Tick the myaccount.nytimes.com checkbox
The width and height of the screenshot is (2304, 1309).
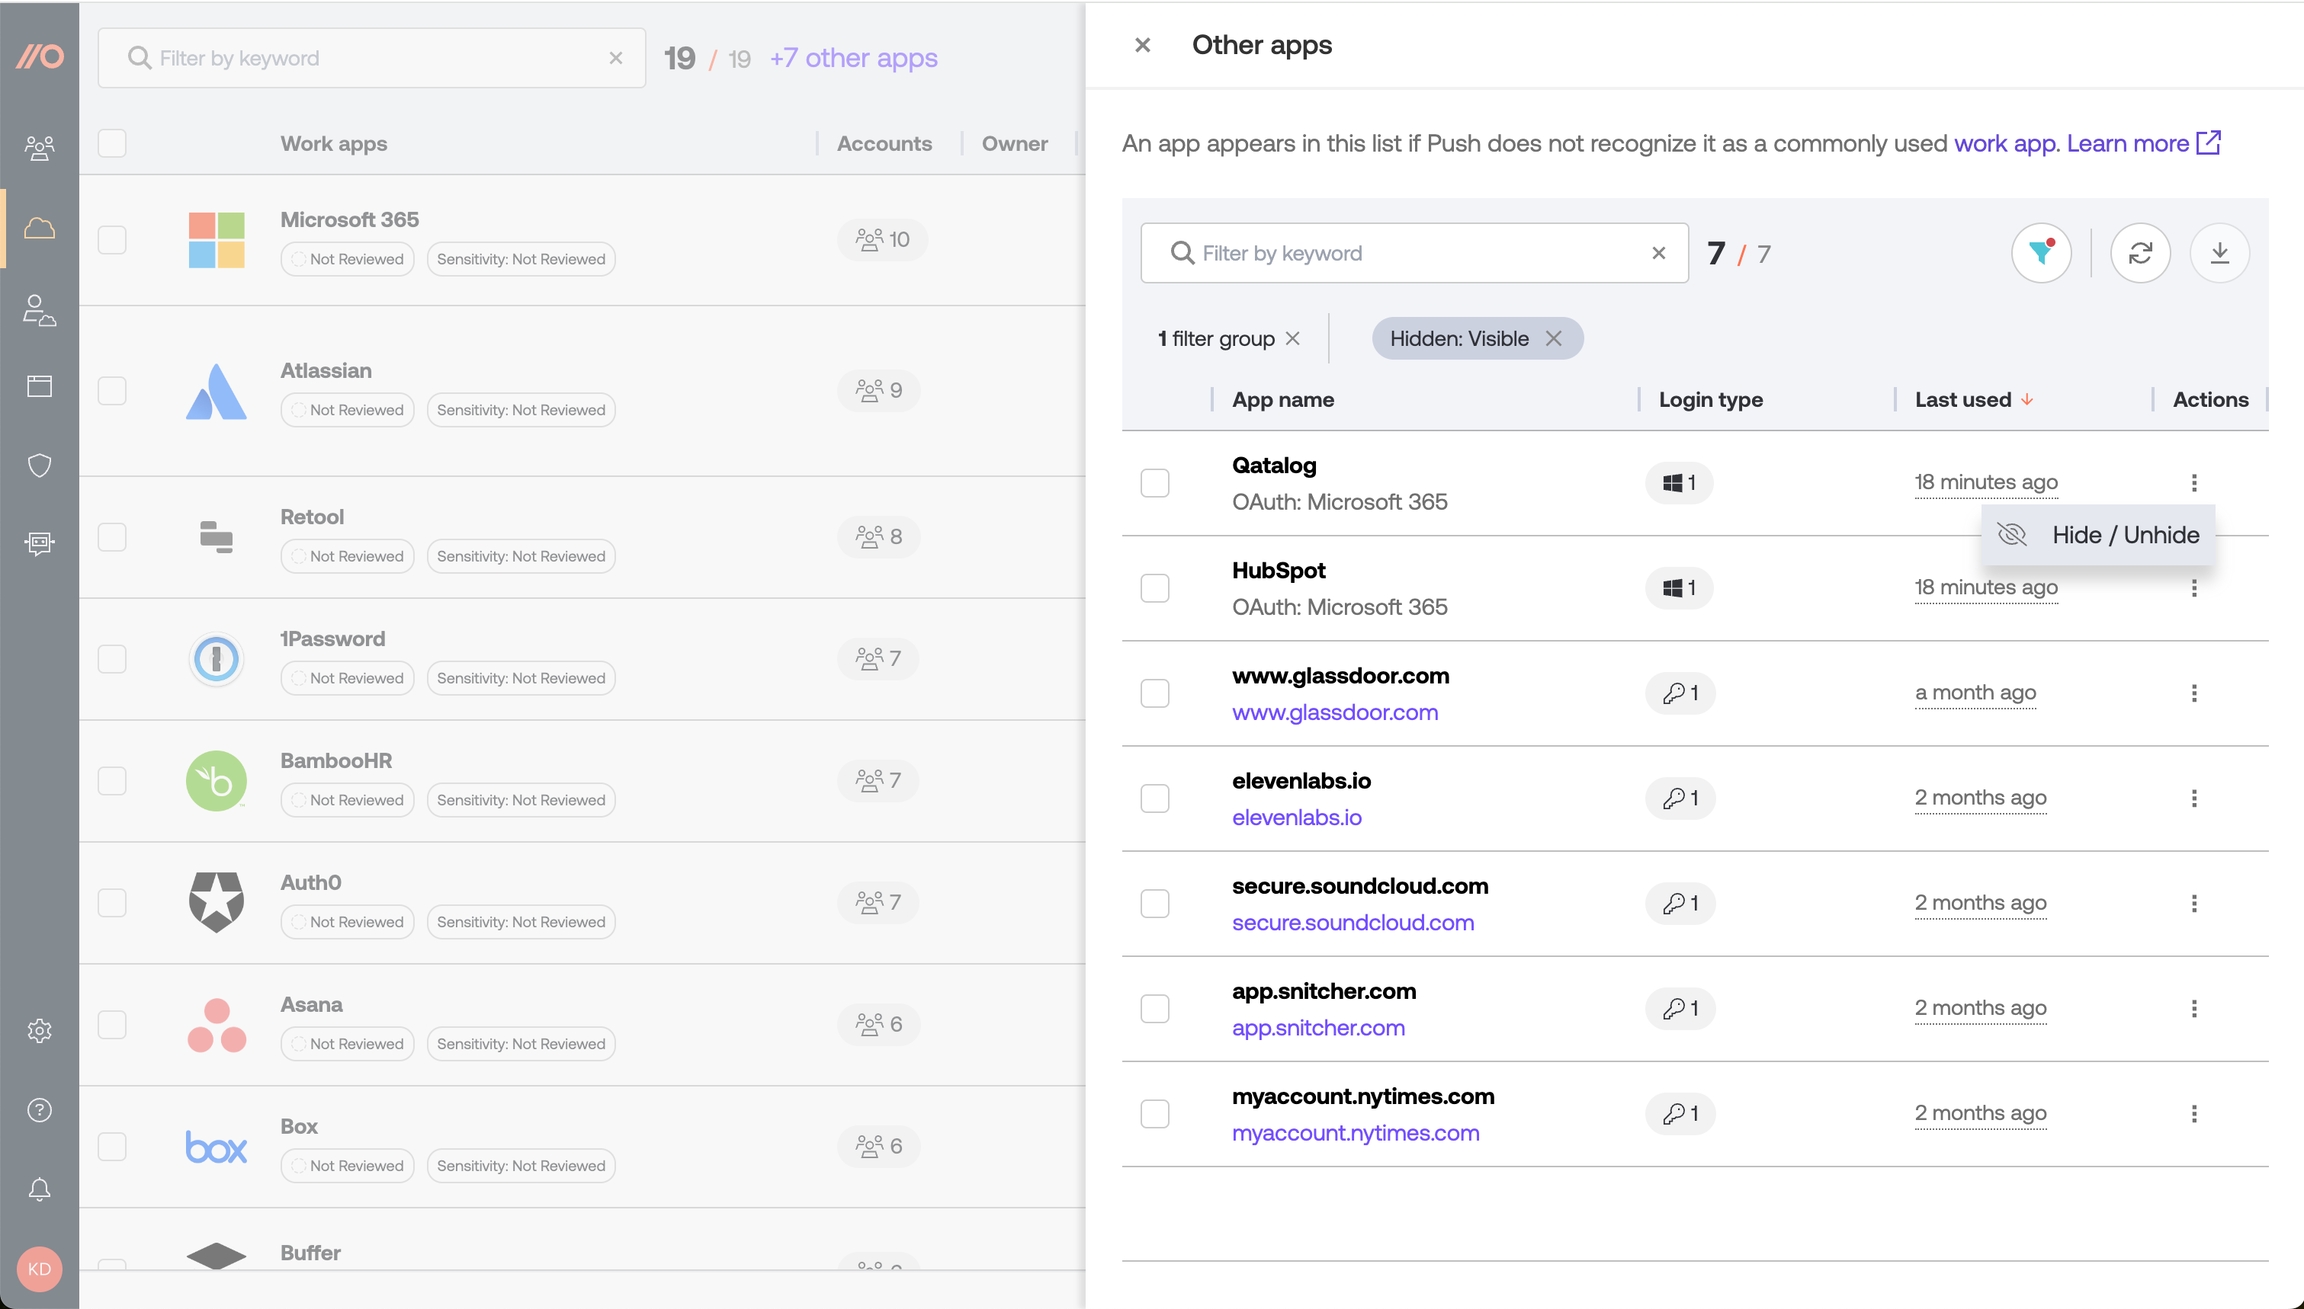[x=1155, y=1113]
